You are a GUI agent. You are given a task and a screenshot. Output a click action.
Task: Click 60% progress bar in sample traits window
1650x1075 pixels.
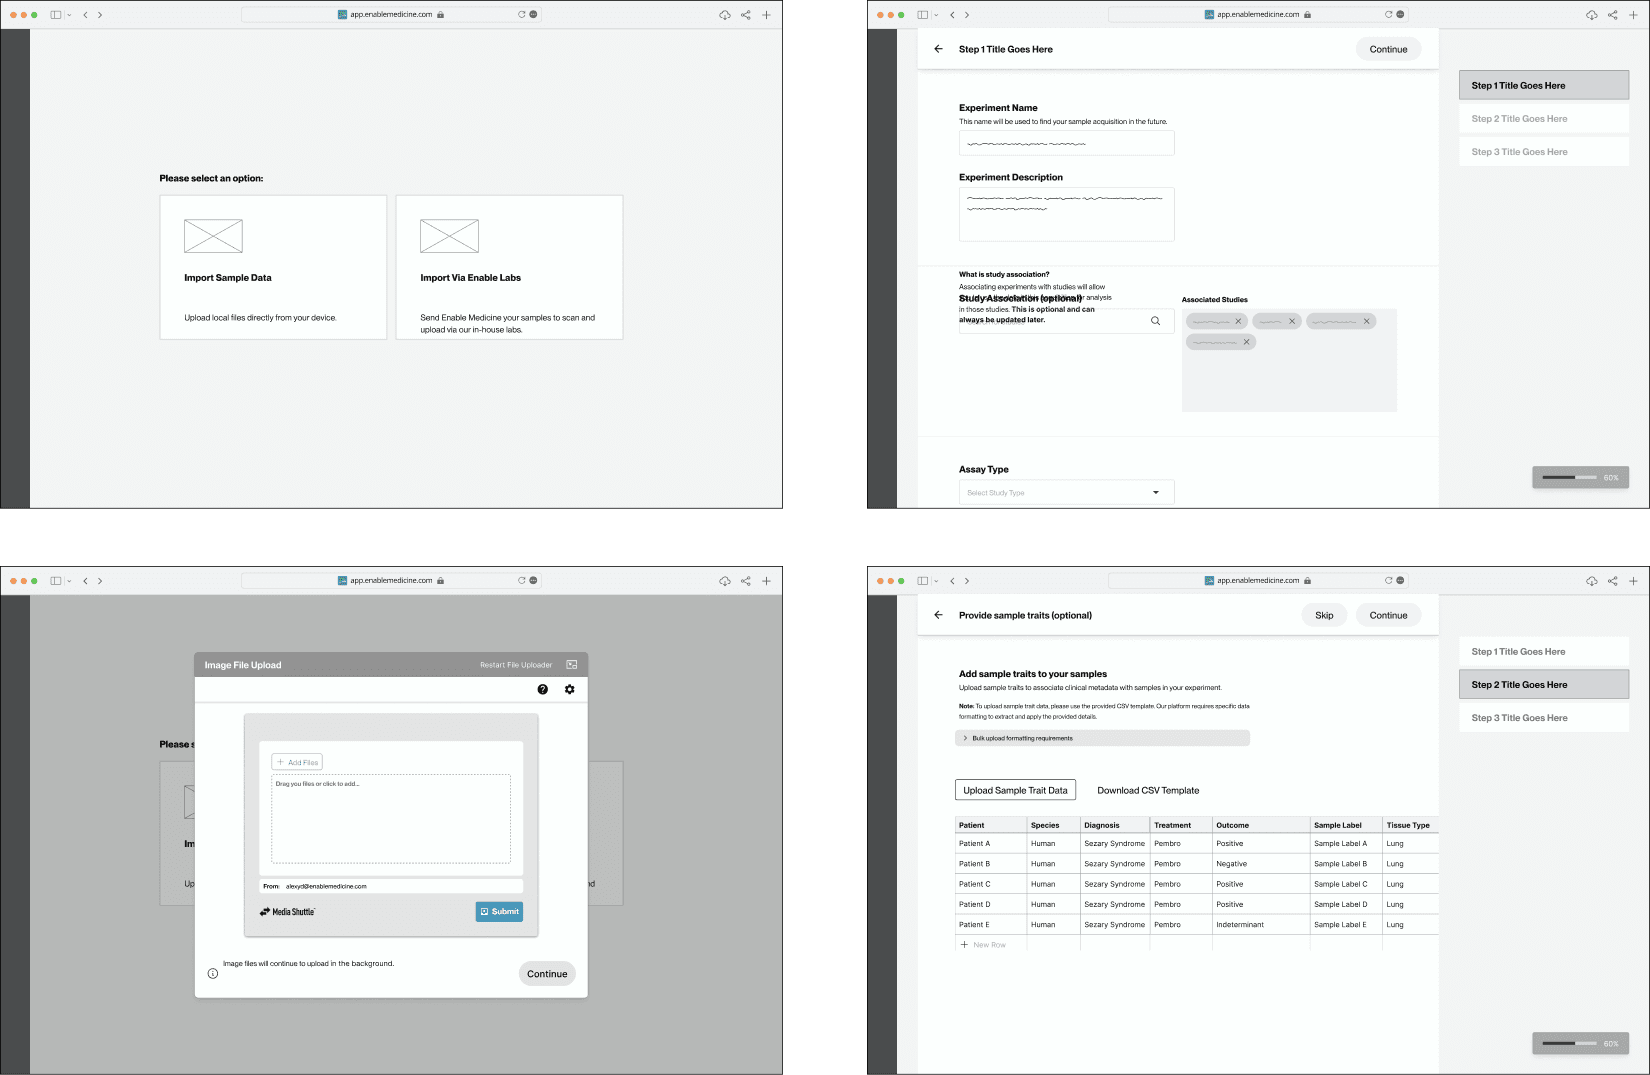[x=1580, y=1044]
